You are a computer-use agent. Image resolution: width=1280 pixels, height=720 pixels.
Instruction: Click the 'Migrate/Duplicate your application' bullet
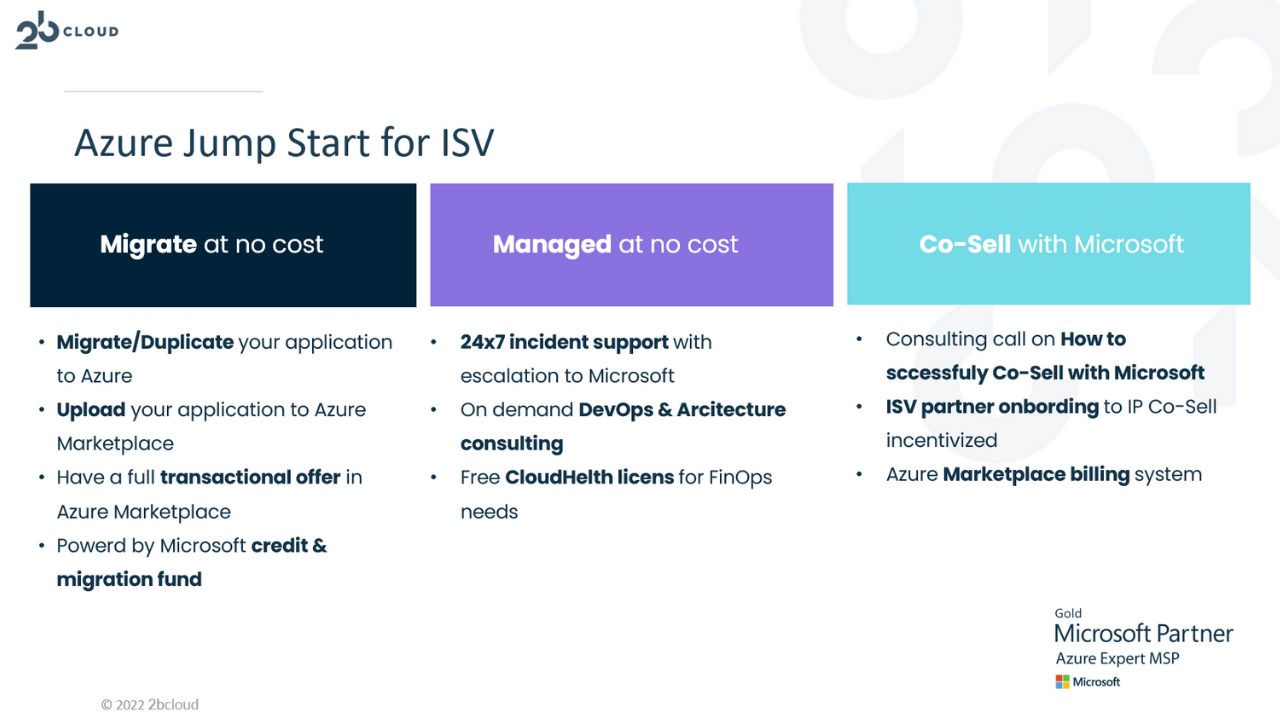pyautogui.click(x=224, y=343)
